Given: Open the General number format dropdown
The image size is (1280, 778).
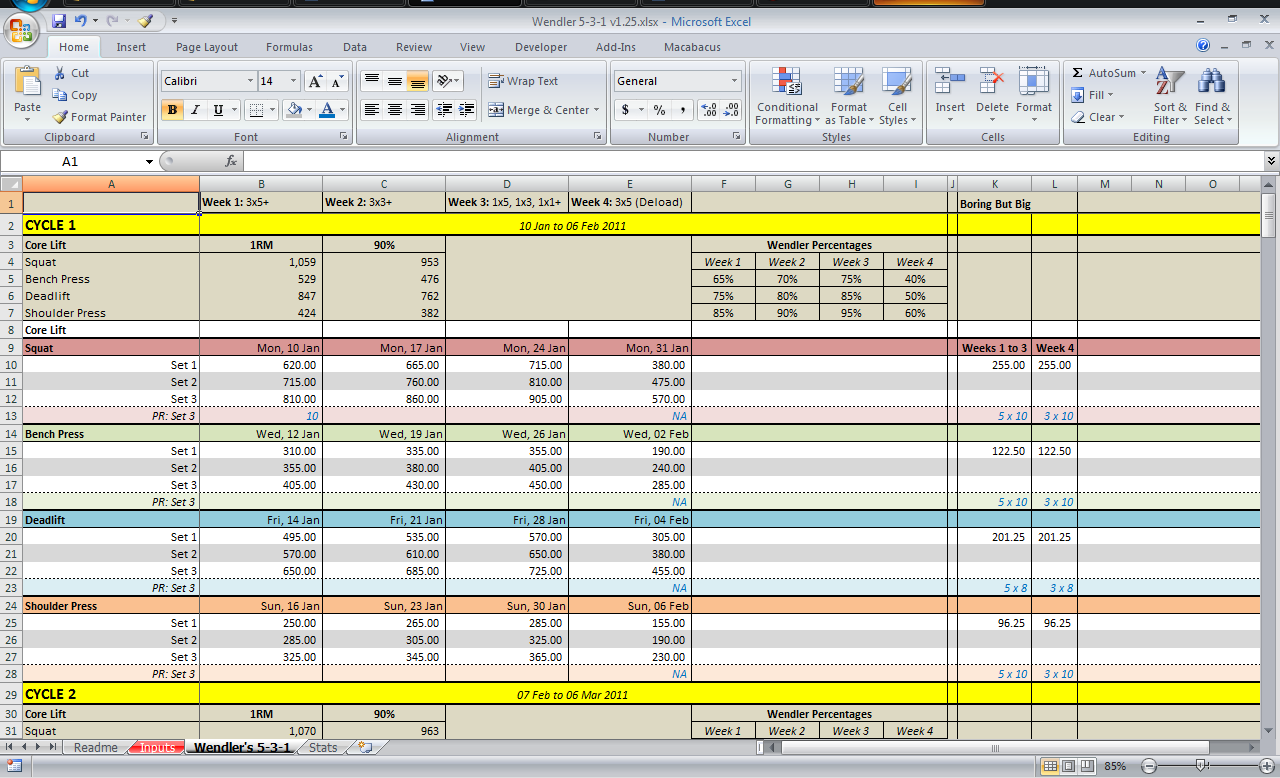Looking at the screenshot, I should [x=733, y=81].
